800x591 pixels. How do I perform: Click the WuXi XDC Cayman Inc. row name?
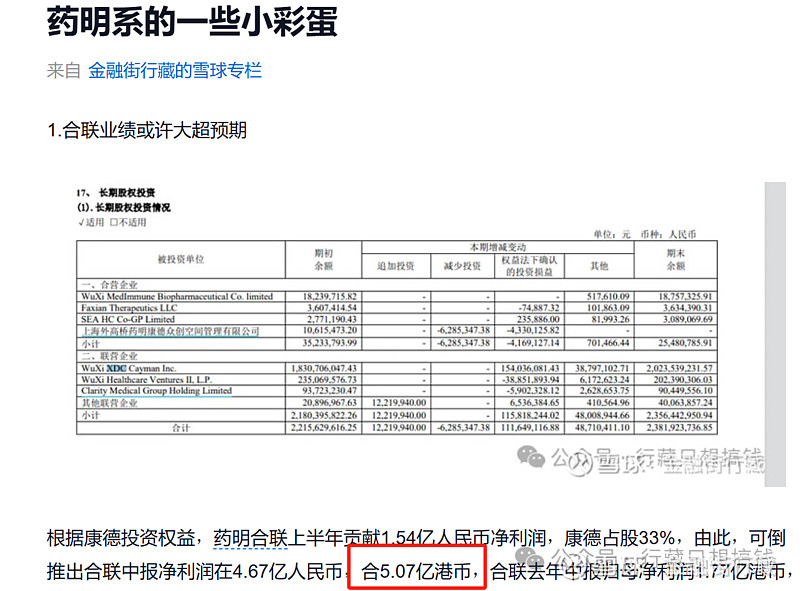tap(129, 368)
